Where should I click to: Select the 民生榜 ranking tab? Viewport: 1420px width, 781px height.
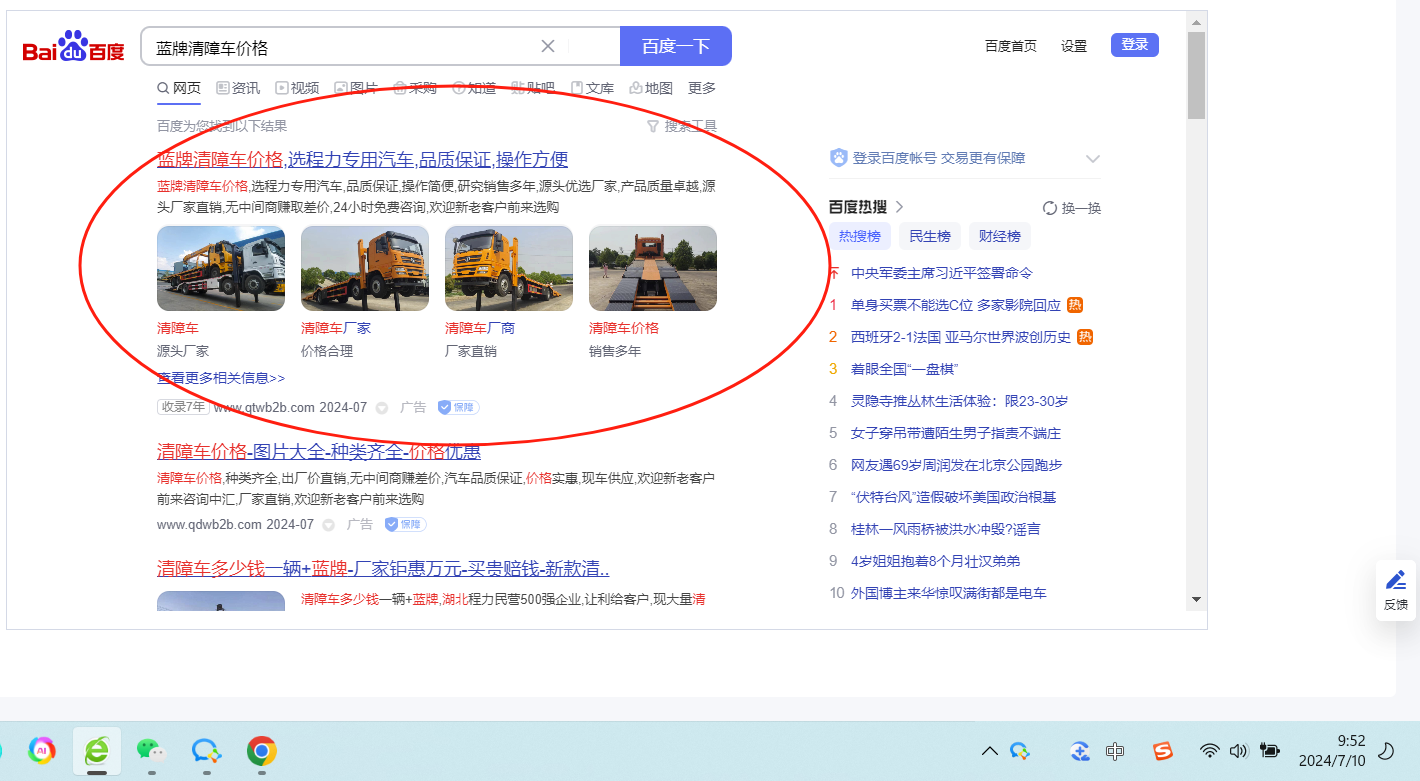click(930, 236)
